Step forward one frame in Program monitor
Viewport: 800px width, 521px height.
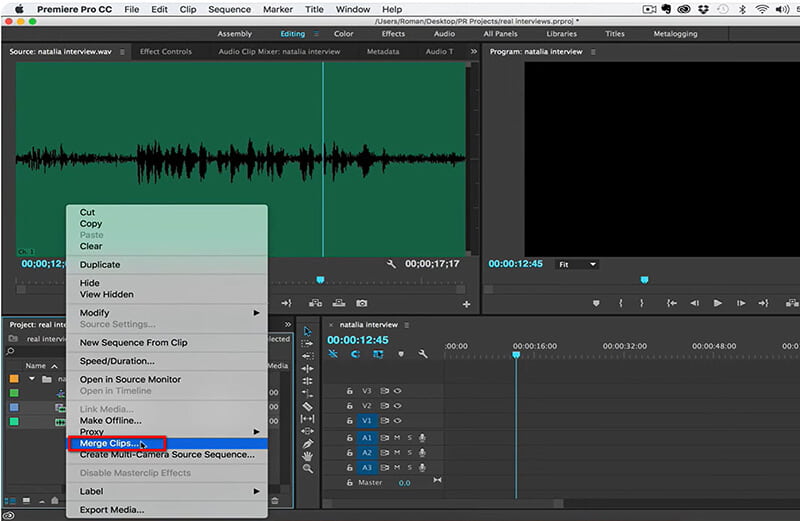741,303
